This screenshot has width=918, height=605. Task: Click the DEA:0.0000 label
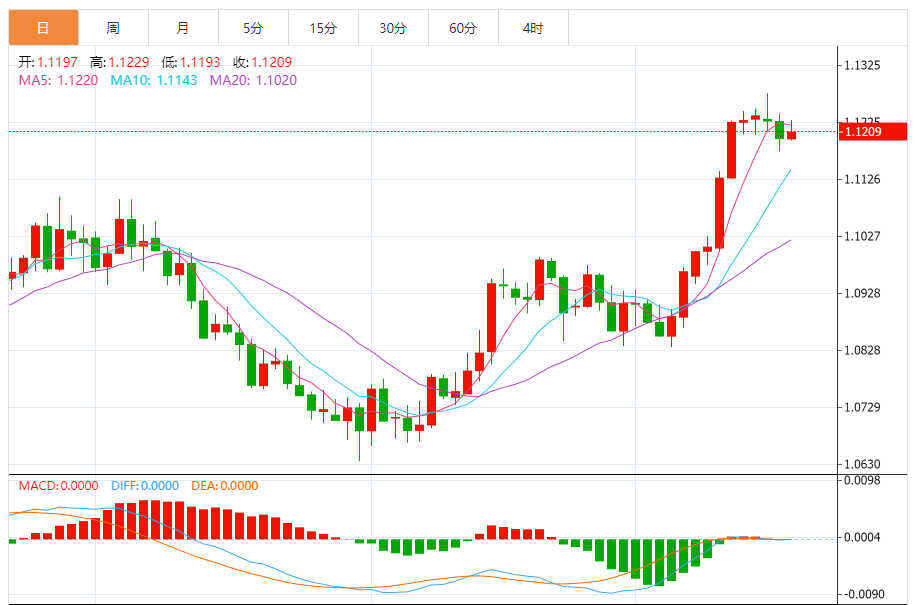pos(225,486)
